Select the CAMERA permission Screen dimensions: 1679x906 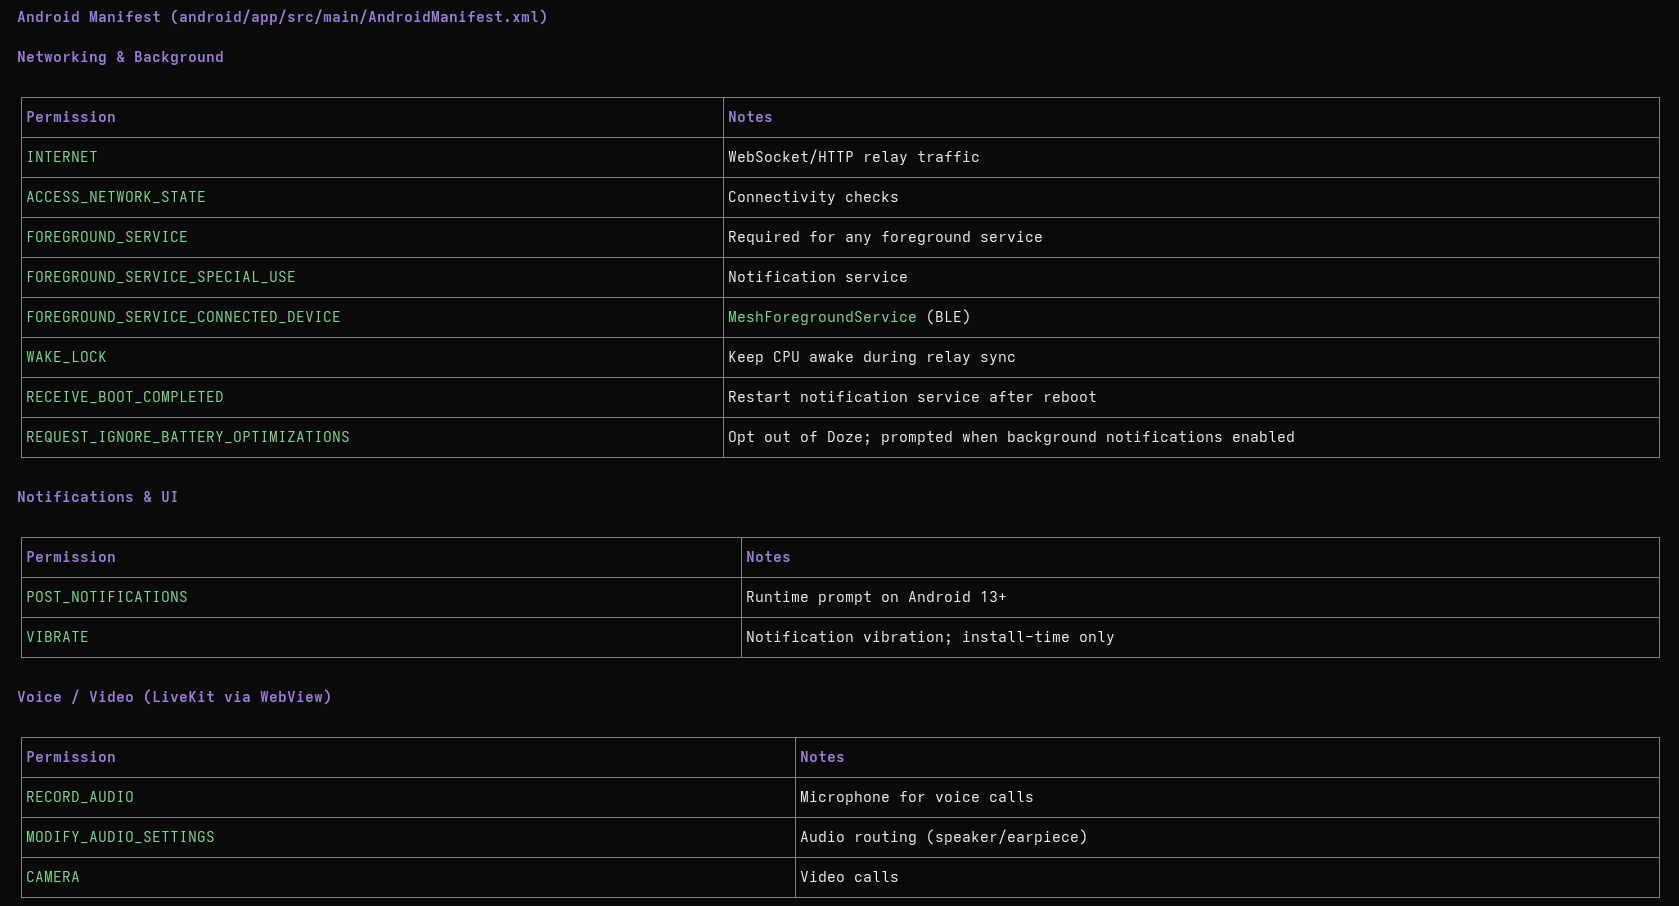coord(53,877)
